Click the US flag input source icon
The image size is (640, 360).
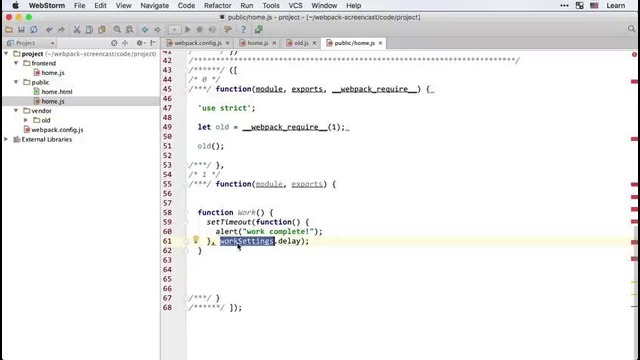[x=594, y=6]
